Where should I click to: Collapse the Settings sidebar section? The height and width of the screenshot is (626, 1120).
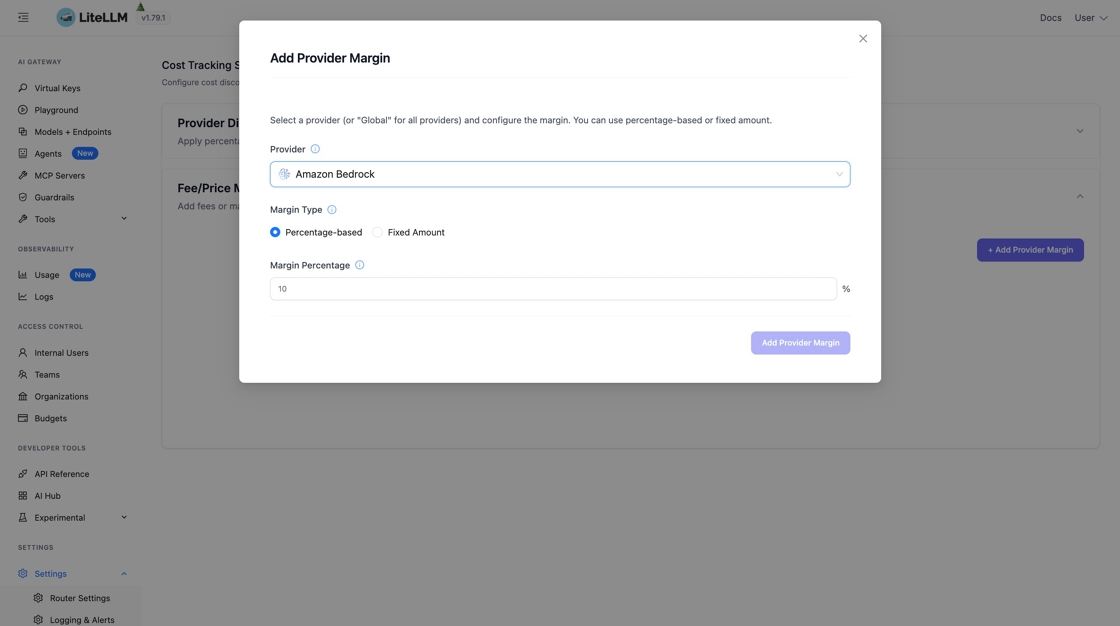pos(124,574)
